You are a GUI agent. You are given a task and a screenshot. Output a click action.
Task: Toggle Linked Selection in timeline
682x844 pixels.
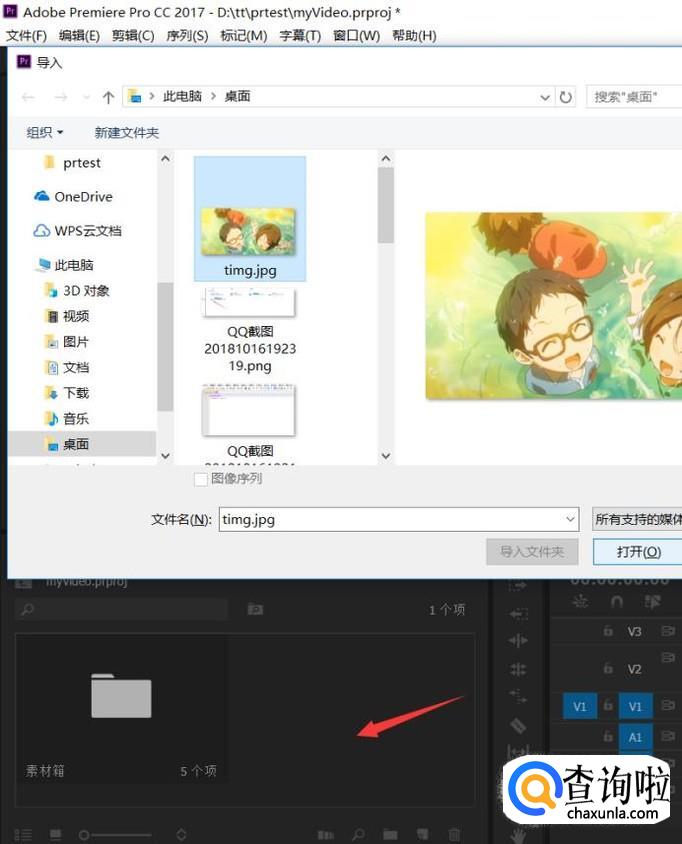pos(652,601)
